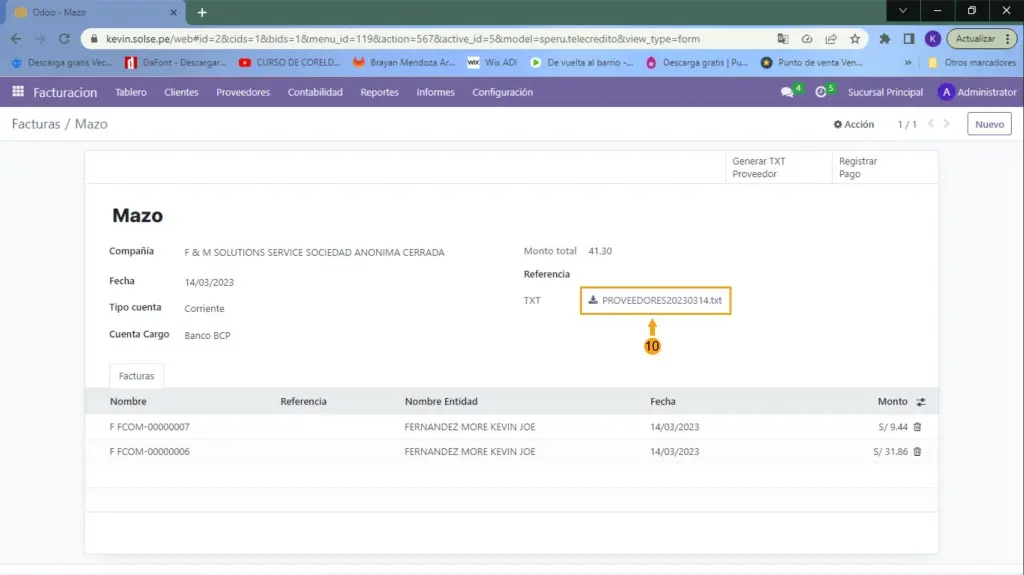This screenshot has width=1024, height=575.
Task: Go to next record arrow
Action: point(950,124)
